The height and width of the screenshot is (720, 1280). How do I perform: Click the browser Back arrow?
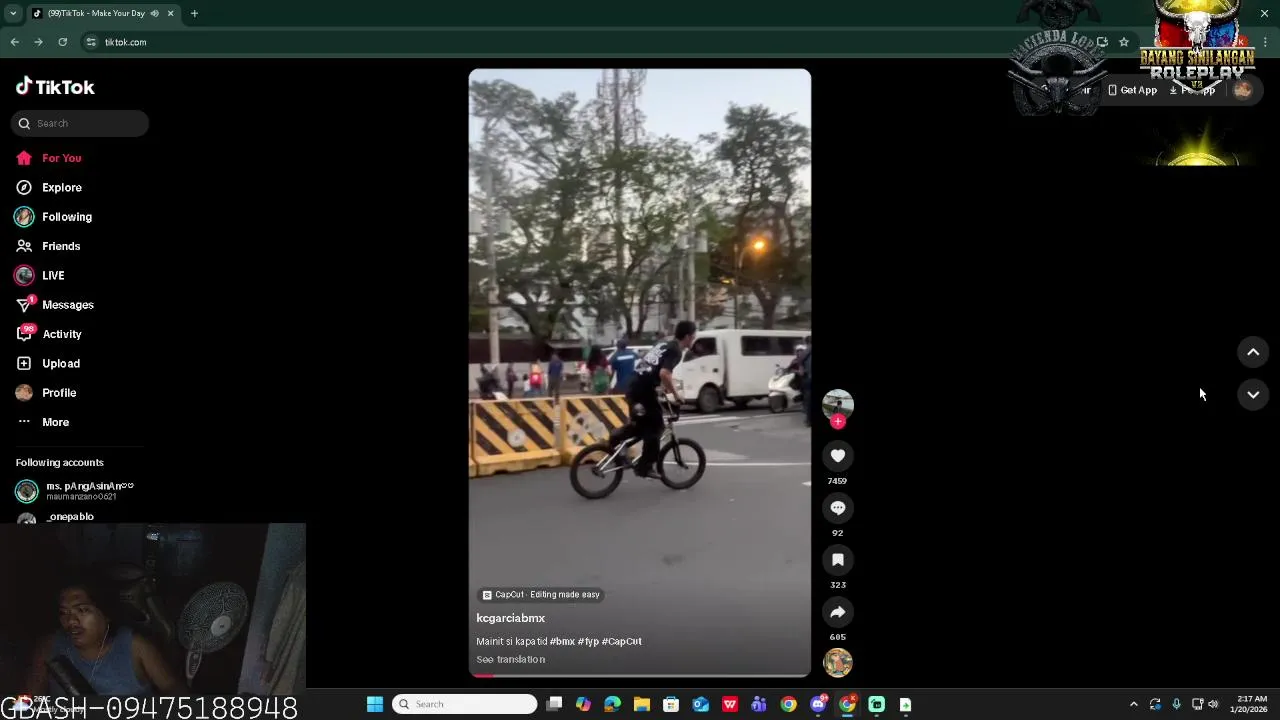(x=14, y=42)
